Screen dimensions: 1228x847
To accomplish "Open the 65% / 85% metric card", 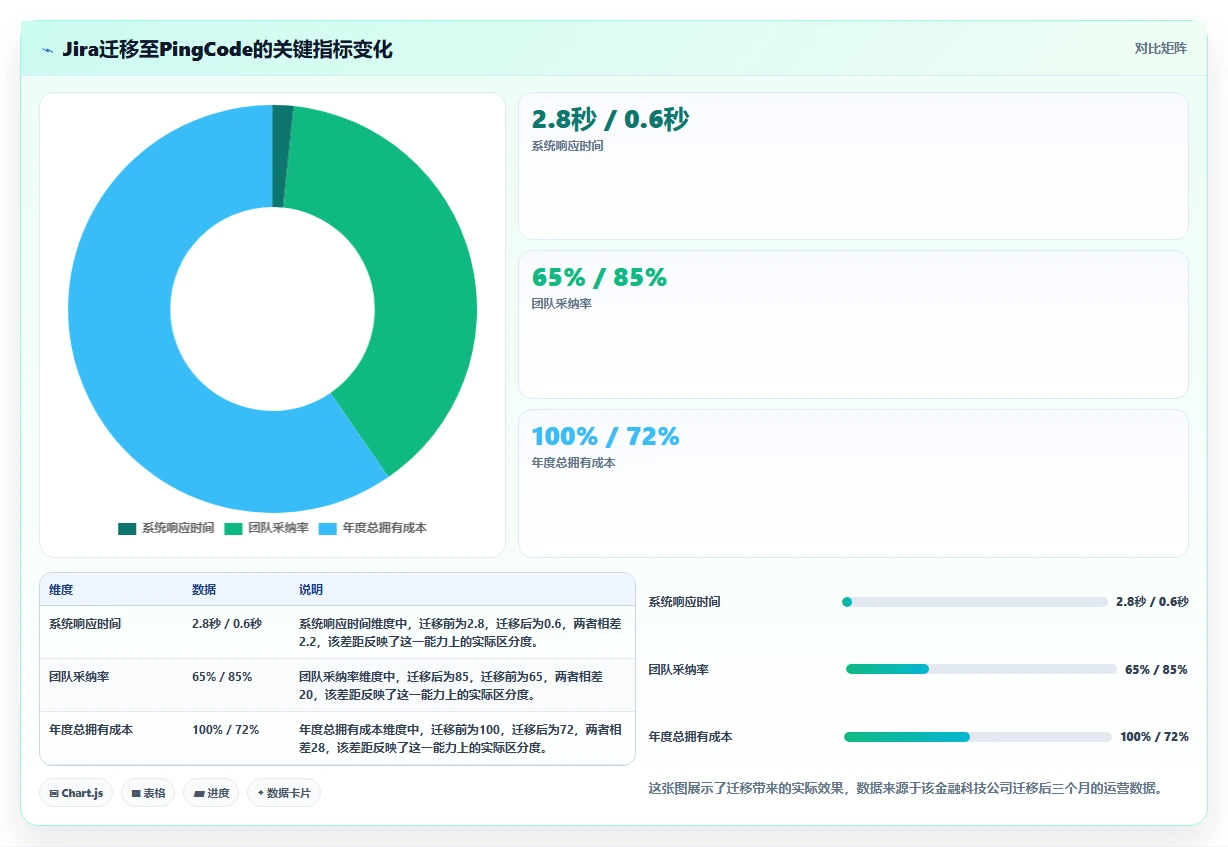I will click(853, 325).
